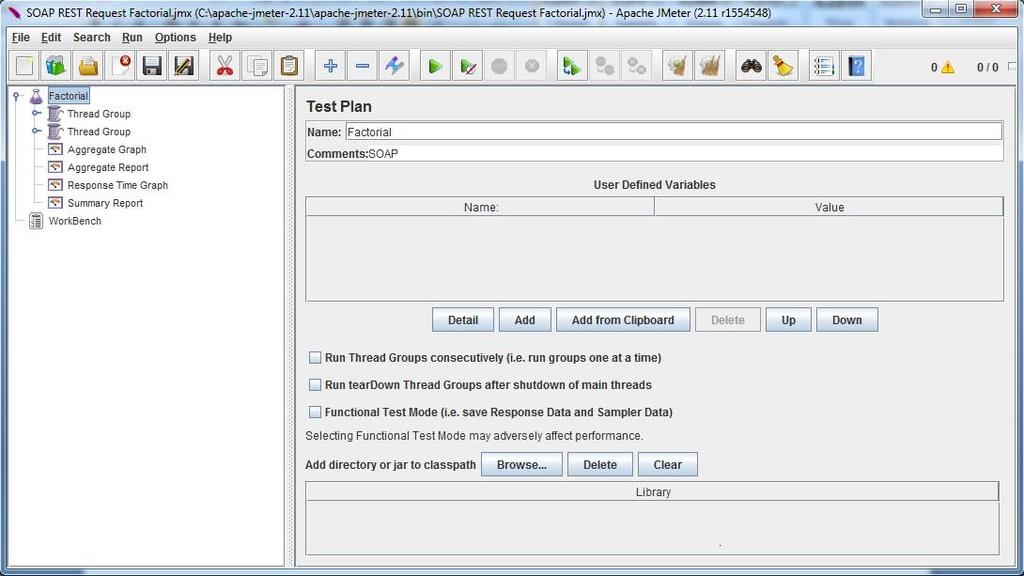
Task: Click the Clear classpath button
Action: [667, 465]
